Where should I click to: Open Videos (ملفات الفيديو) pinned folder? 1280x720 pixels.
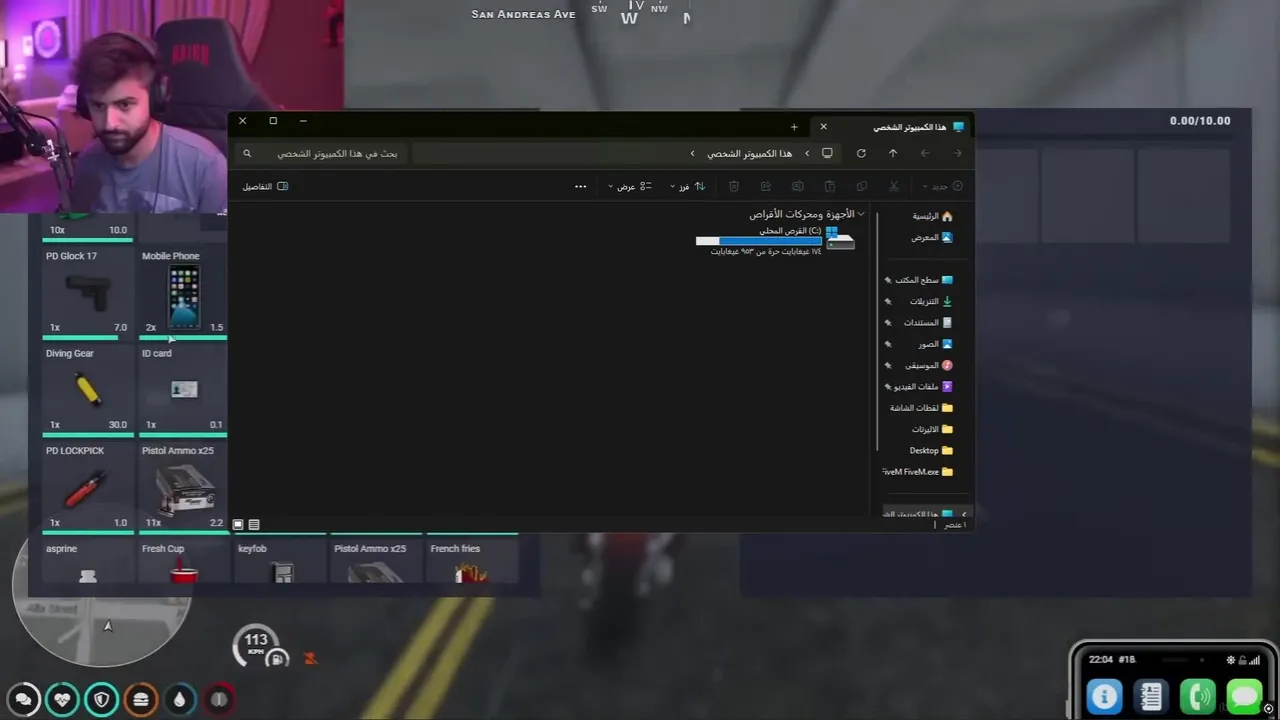click(x=919, y=386)
